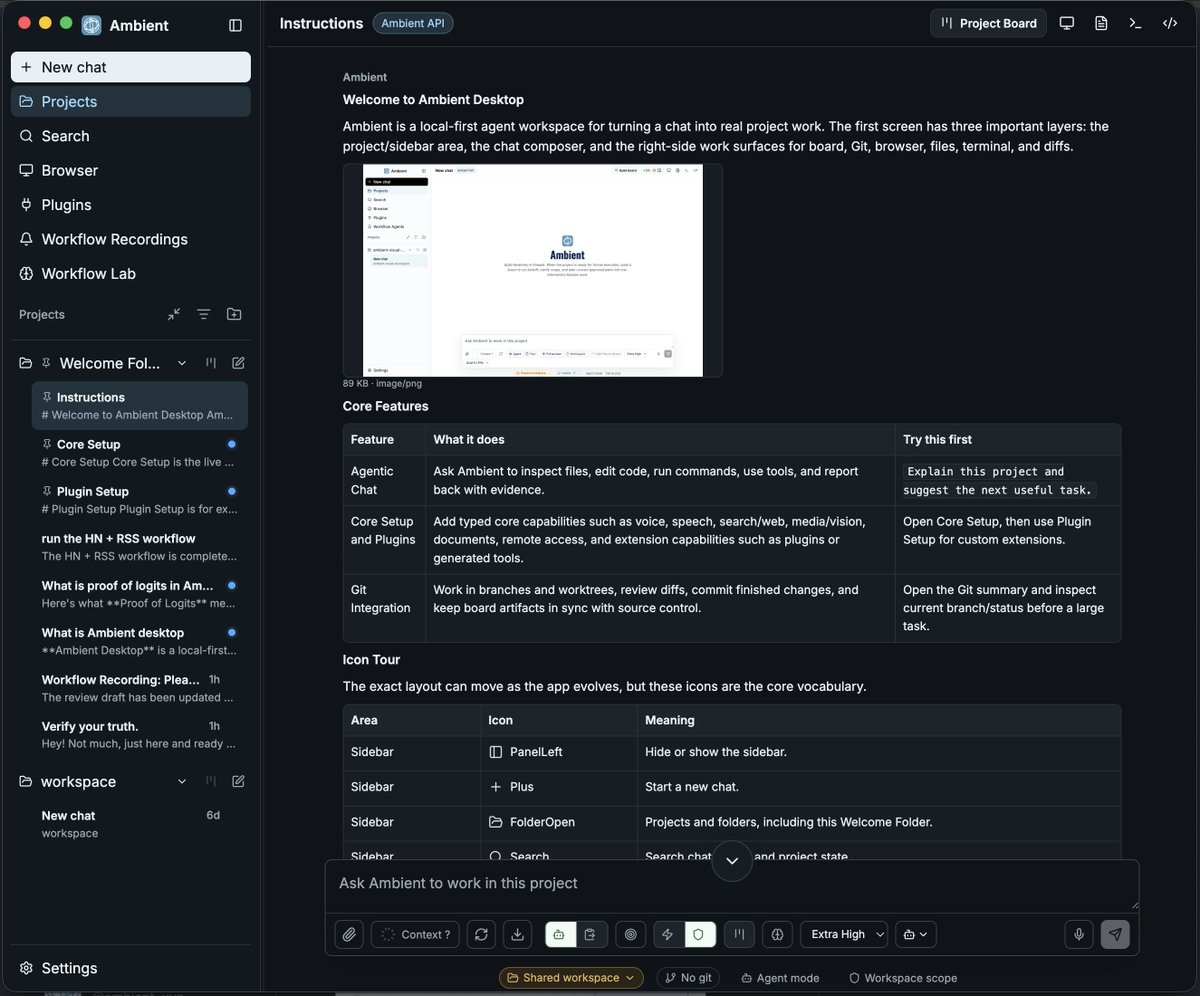Open the run the HN + RSS workflow chat
The height and width of the screenshot is (996, 1200).
click(139, 546)
